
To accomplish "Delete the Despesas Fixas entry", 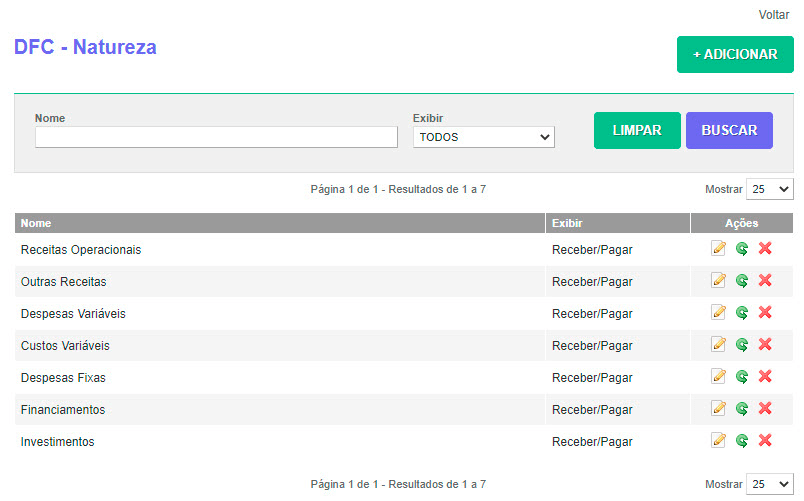I will (x=765, y=377).
